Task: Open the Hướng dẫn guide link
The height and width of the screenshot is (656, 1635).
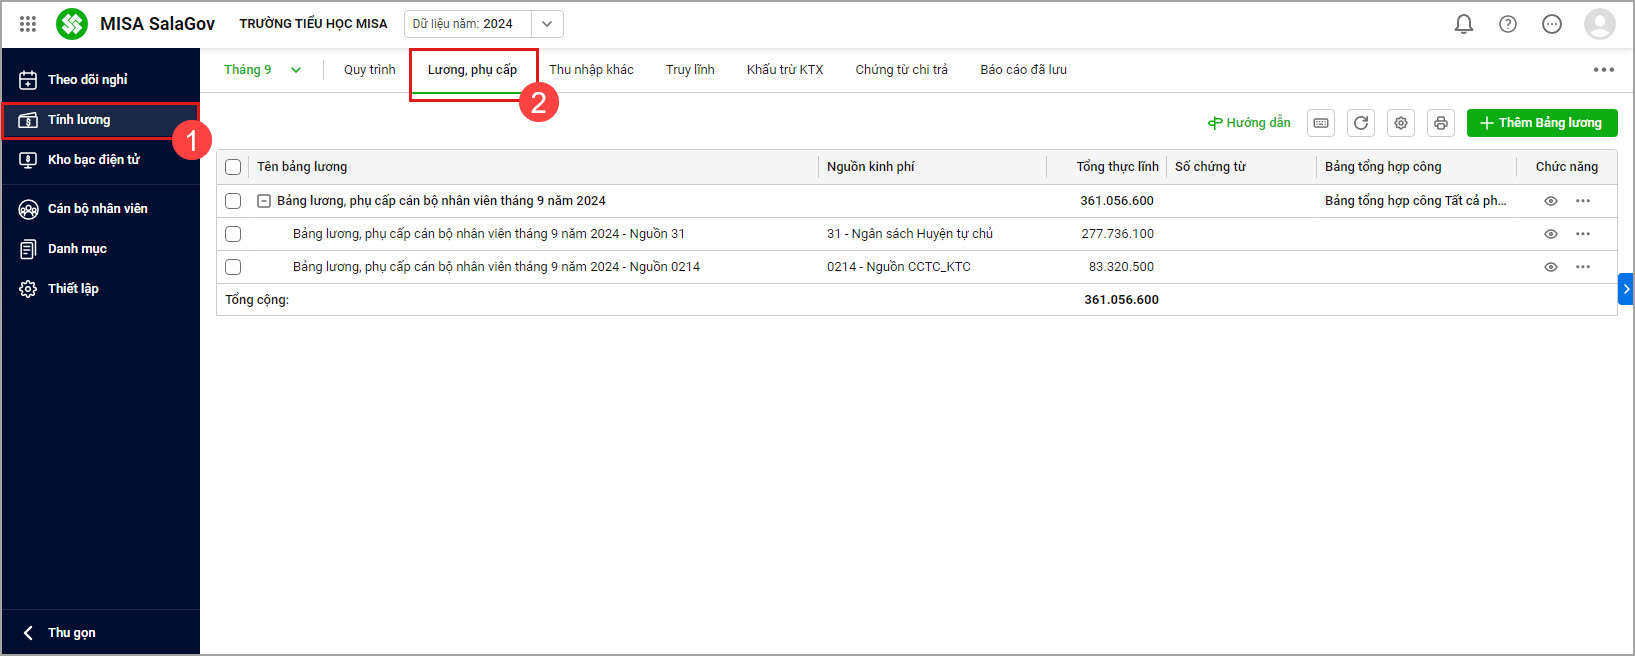Action: click(1249, 123)
